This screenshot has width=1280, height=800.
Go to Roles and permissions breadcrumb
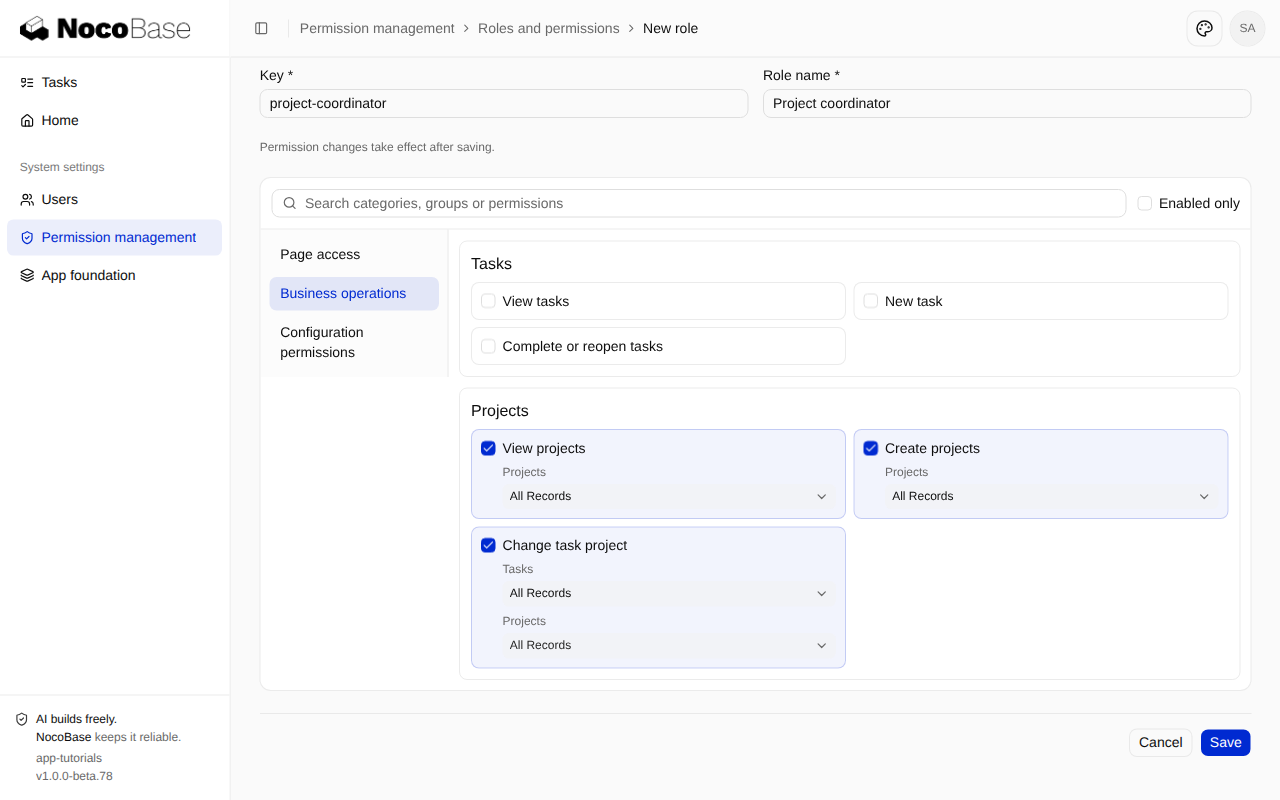[548, 28]
